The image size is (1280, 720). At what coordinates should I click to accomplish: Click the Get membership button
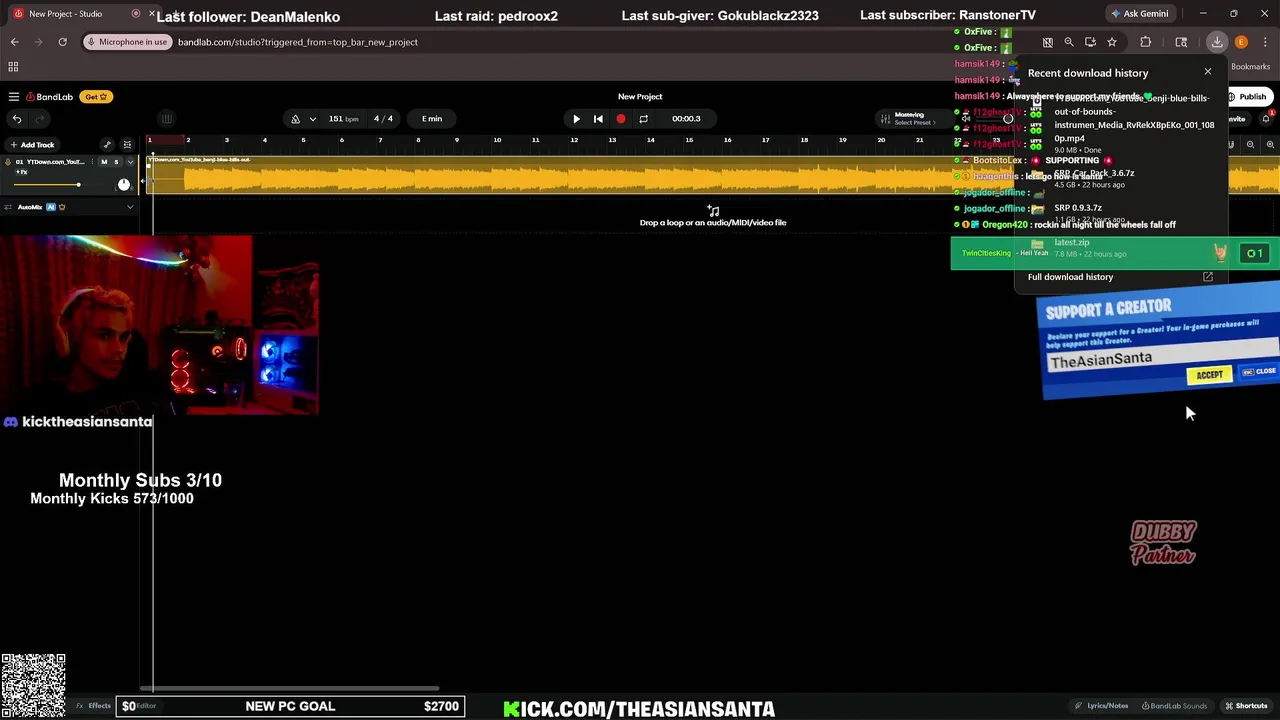96,97
